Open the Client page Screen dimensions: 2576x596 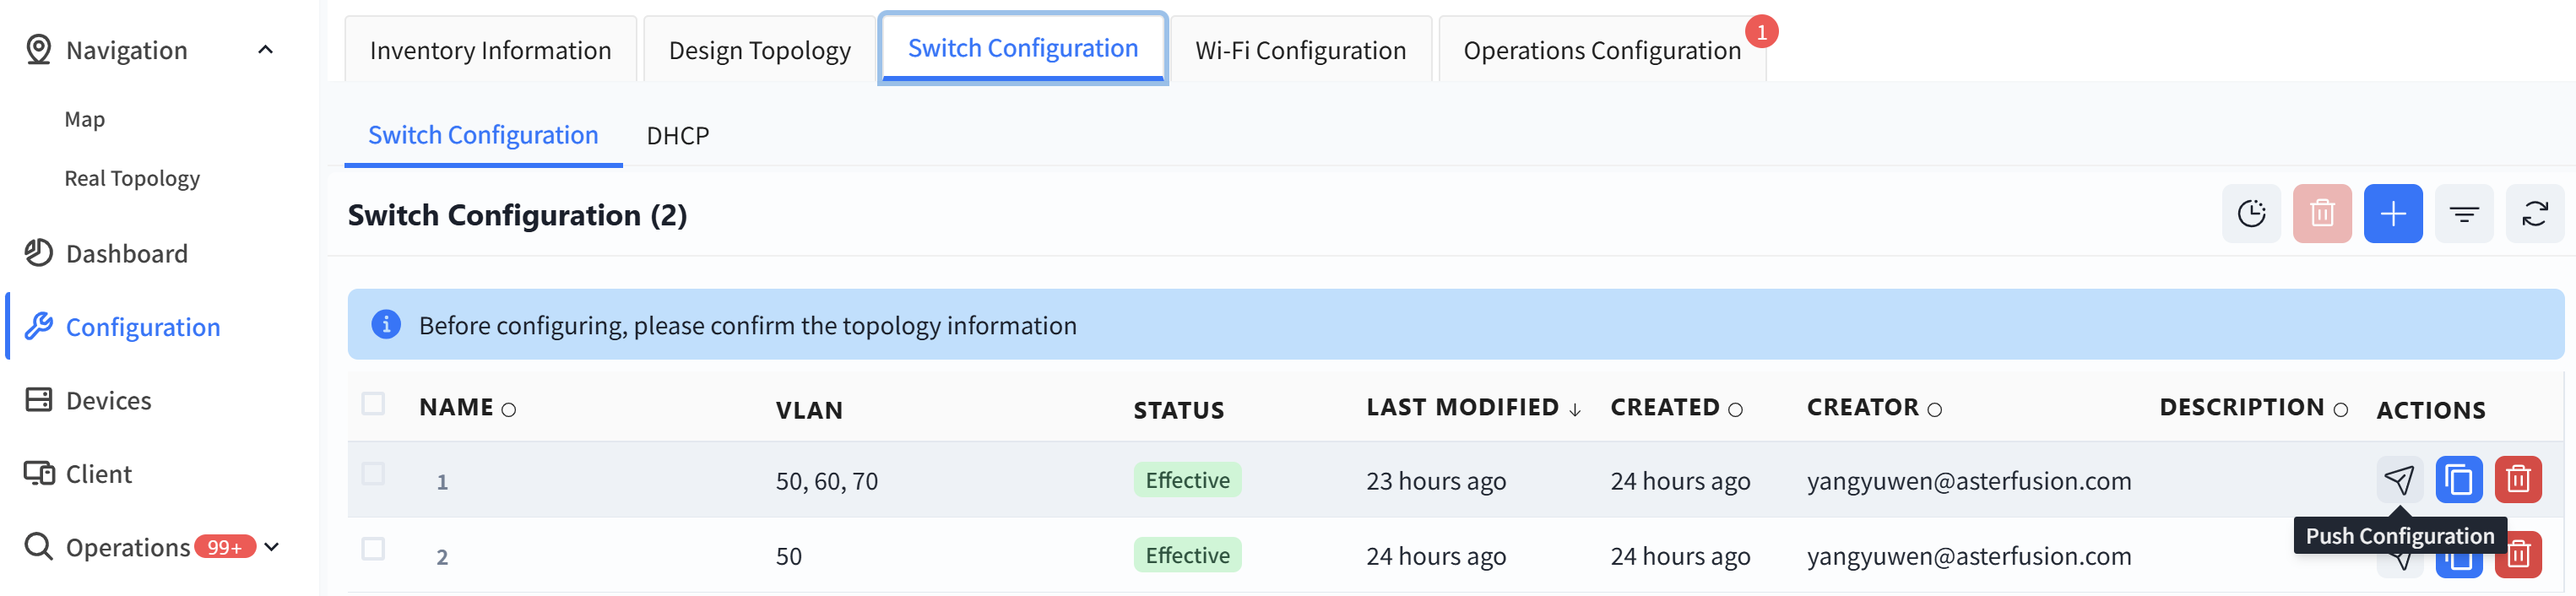click(x=99, y=473)
